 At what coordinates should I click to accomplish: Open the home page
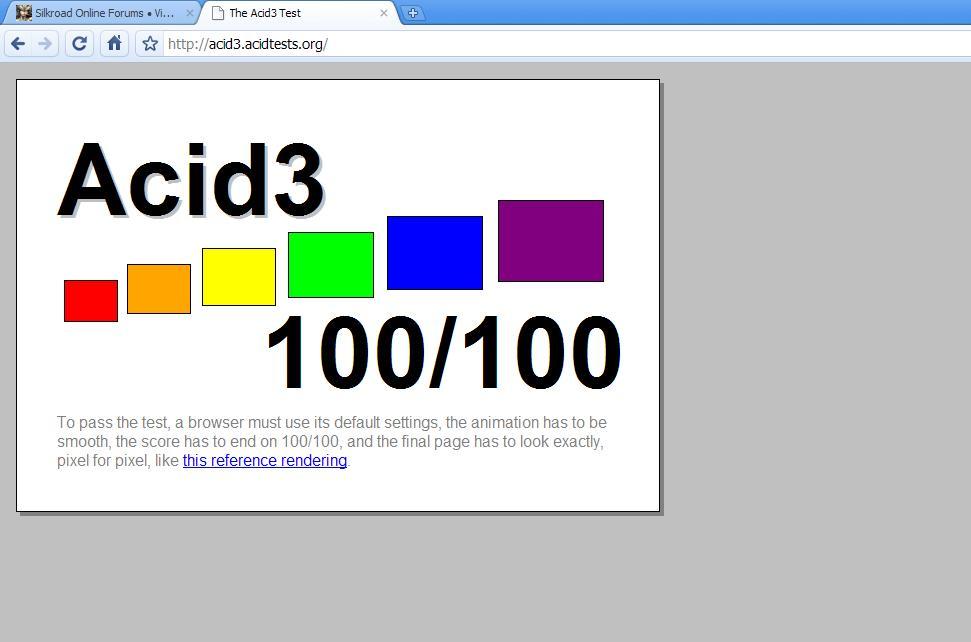[x=113, y=44]
